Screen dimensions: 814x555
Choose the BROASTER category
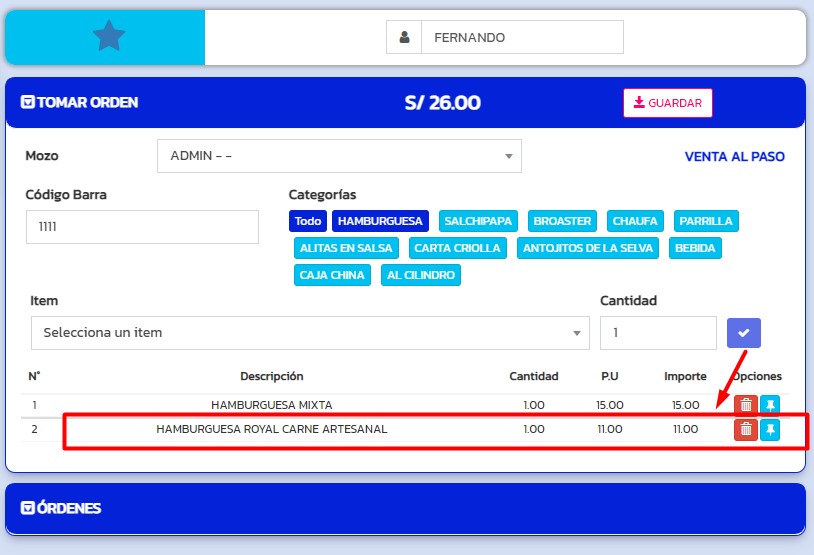pyautogui.click(x=562, y=221)
